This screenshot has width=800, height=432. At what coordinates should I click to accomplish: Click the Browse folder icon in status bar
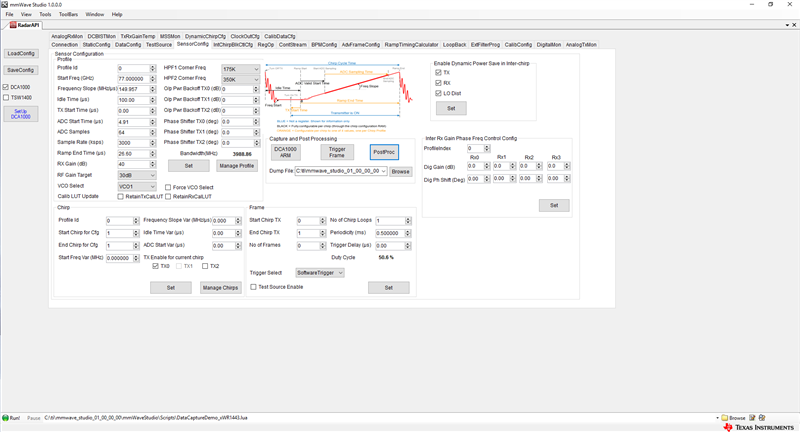click(x=724, y=418)
